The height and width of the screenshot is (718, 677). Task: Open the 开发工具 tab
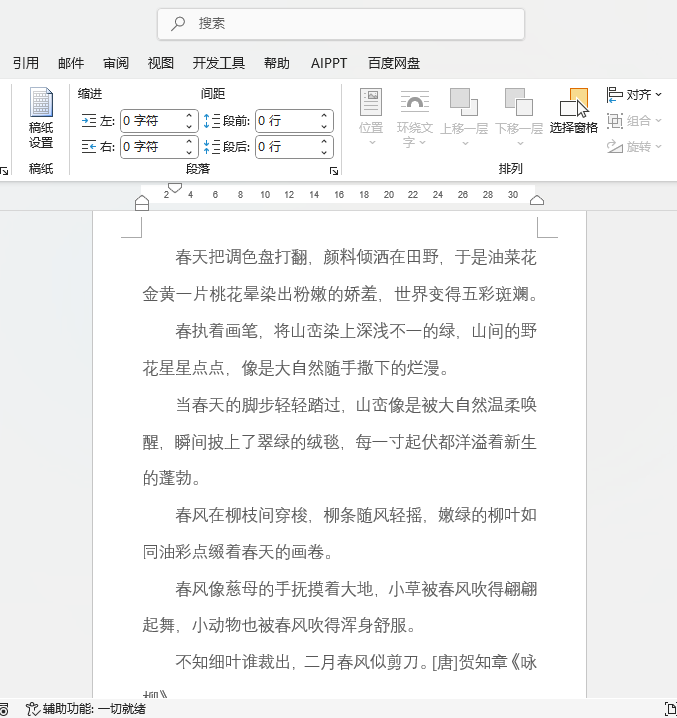pos(219,63)
